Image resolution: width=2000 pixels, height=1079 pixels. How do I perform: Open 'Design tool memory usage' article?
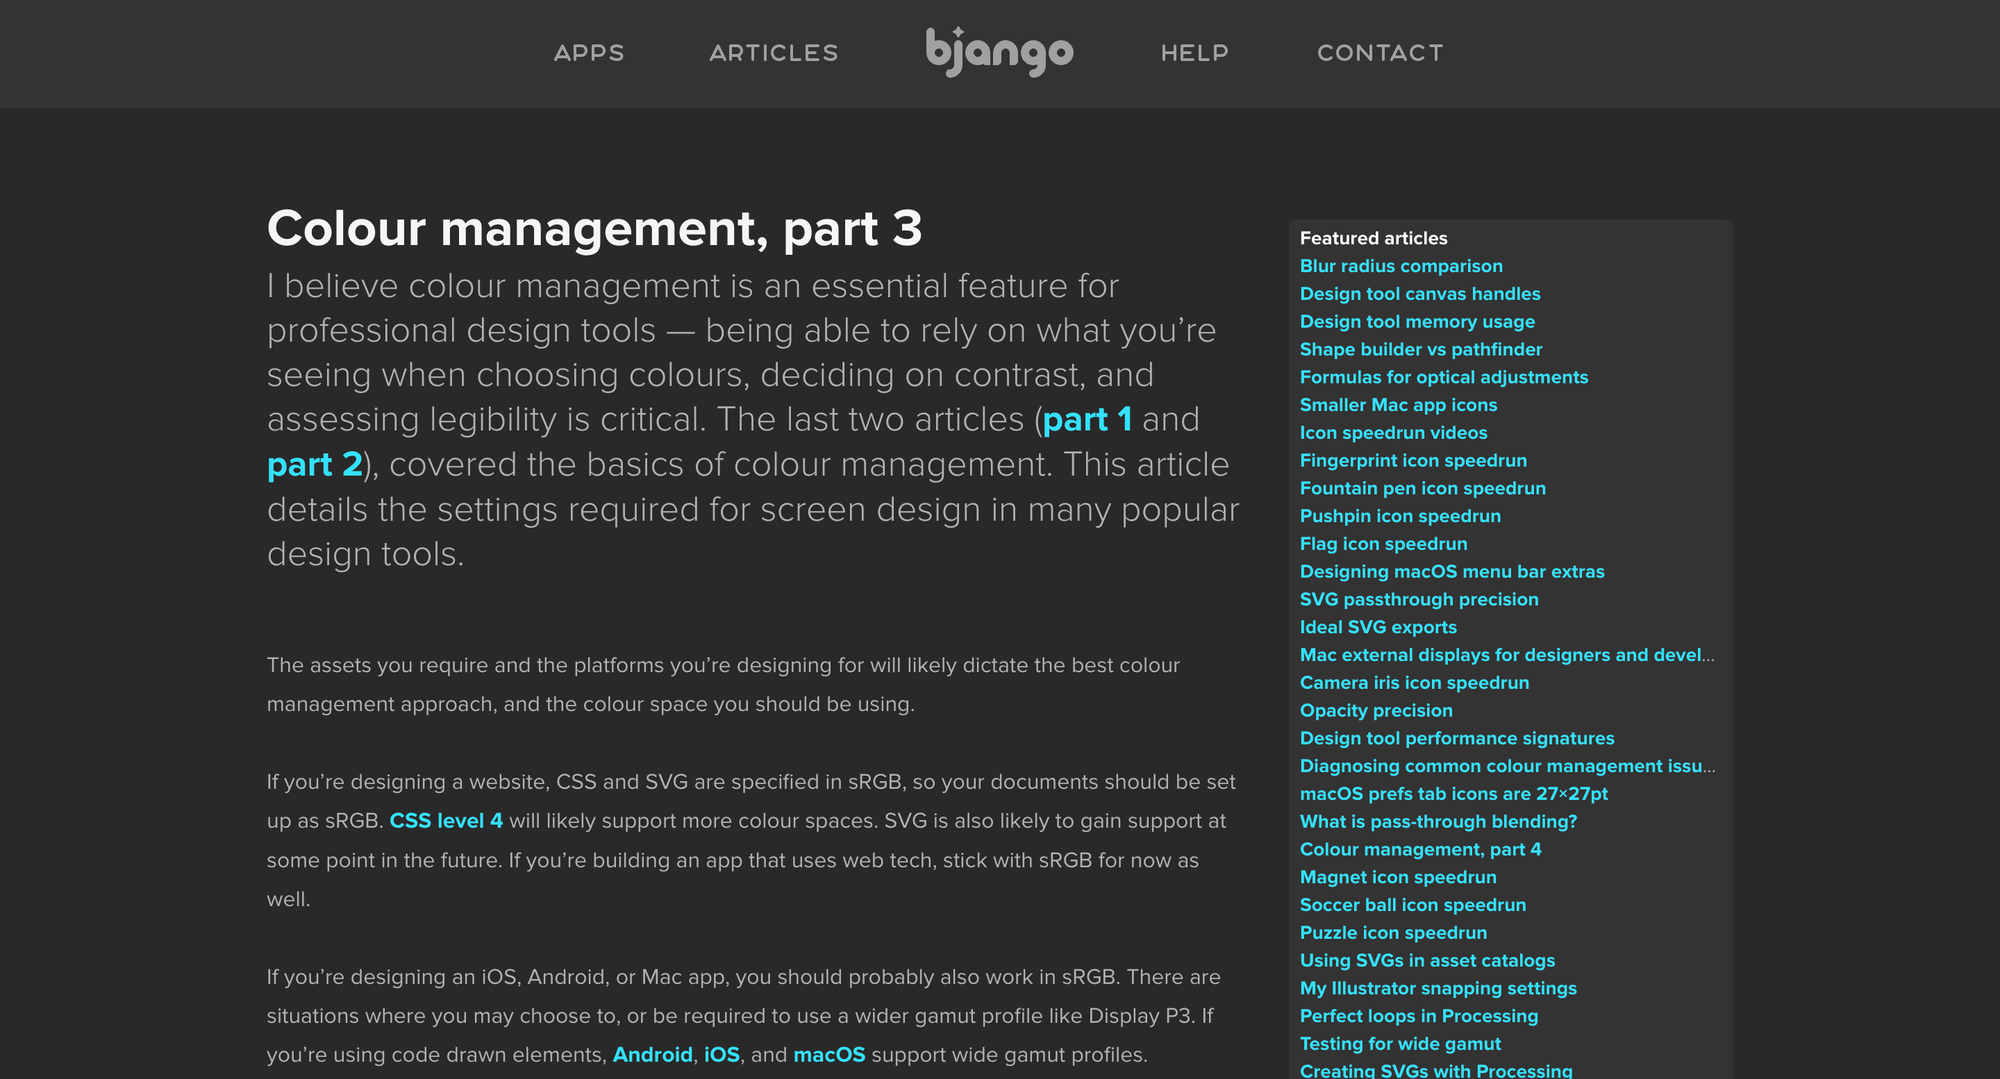click(x=1417, y=322)
